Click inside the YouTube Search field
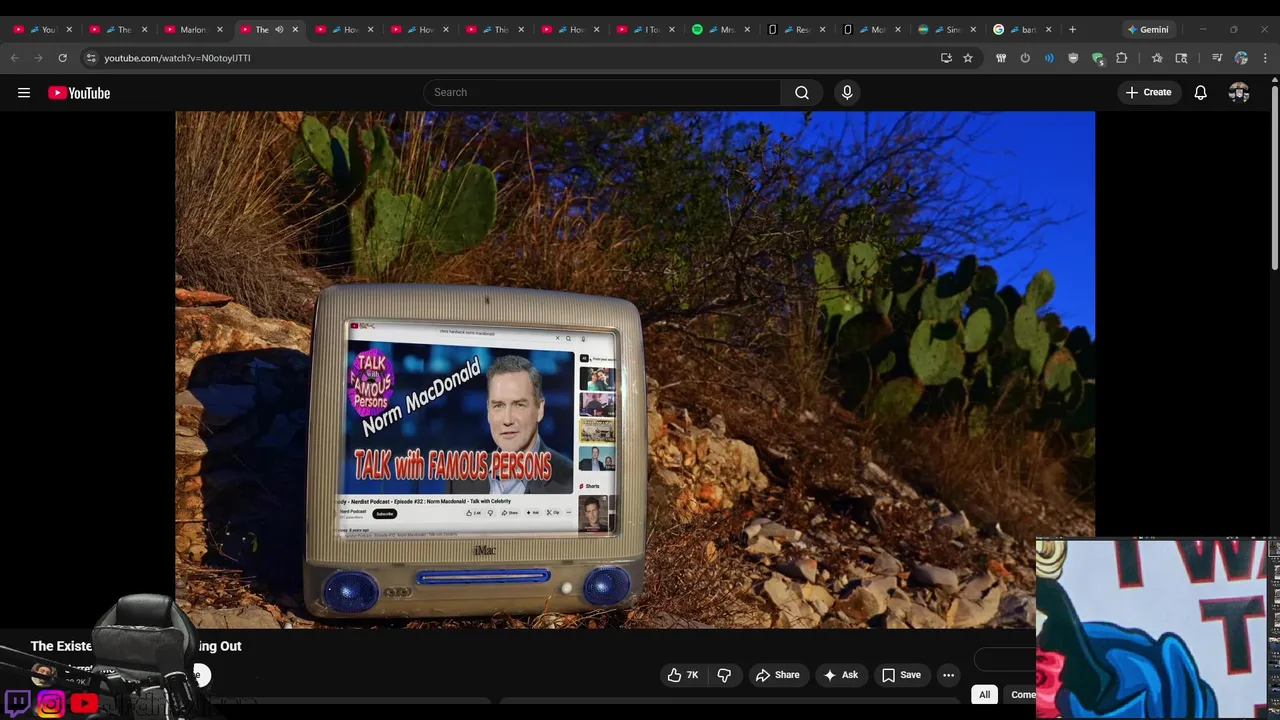 [602, 92]
